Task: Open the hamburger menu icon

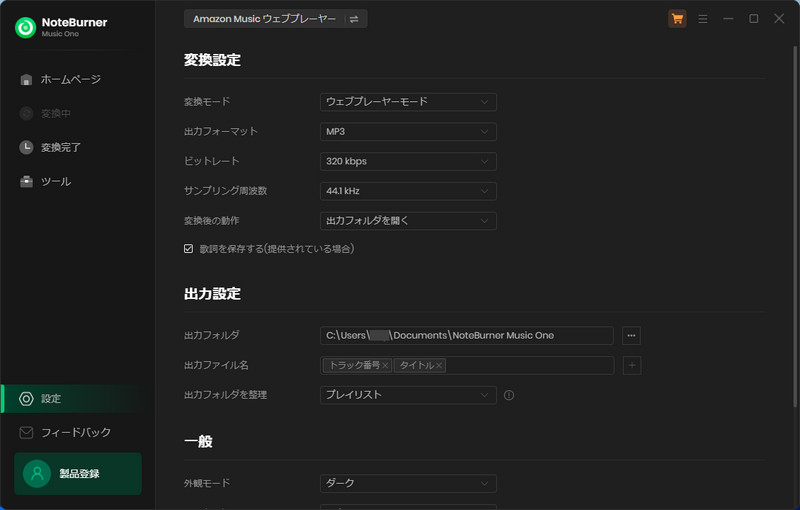Action: pos(703,19)
